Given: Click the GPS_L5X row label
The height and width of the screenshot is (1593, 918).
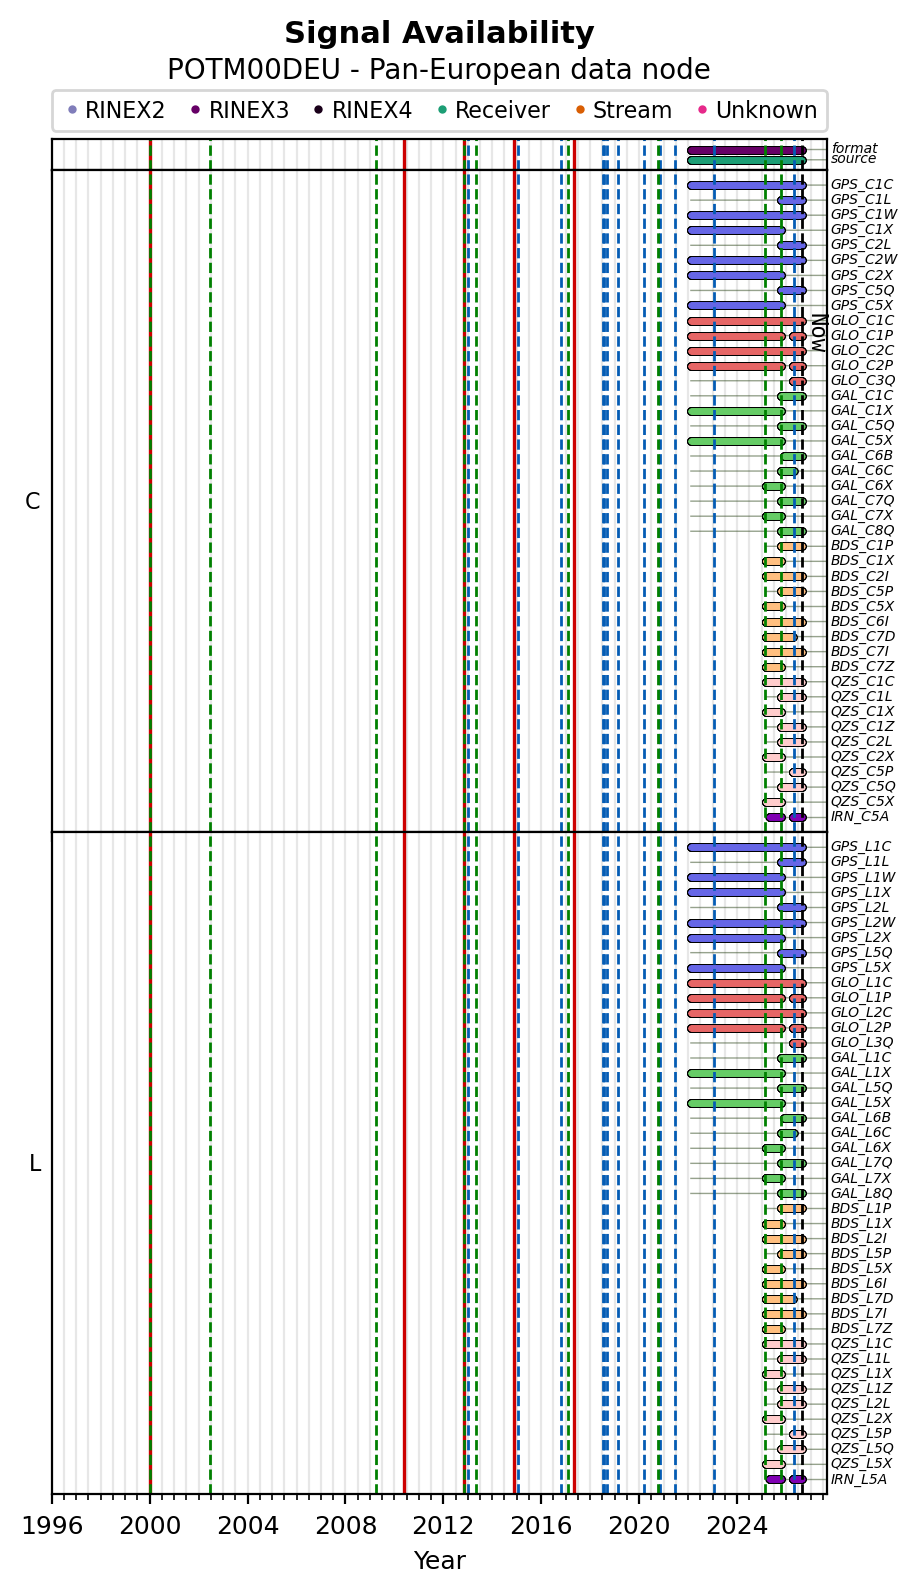Looking at the screenshot, I should pos(861,968).
